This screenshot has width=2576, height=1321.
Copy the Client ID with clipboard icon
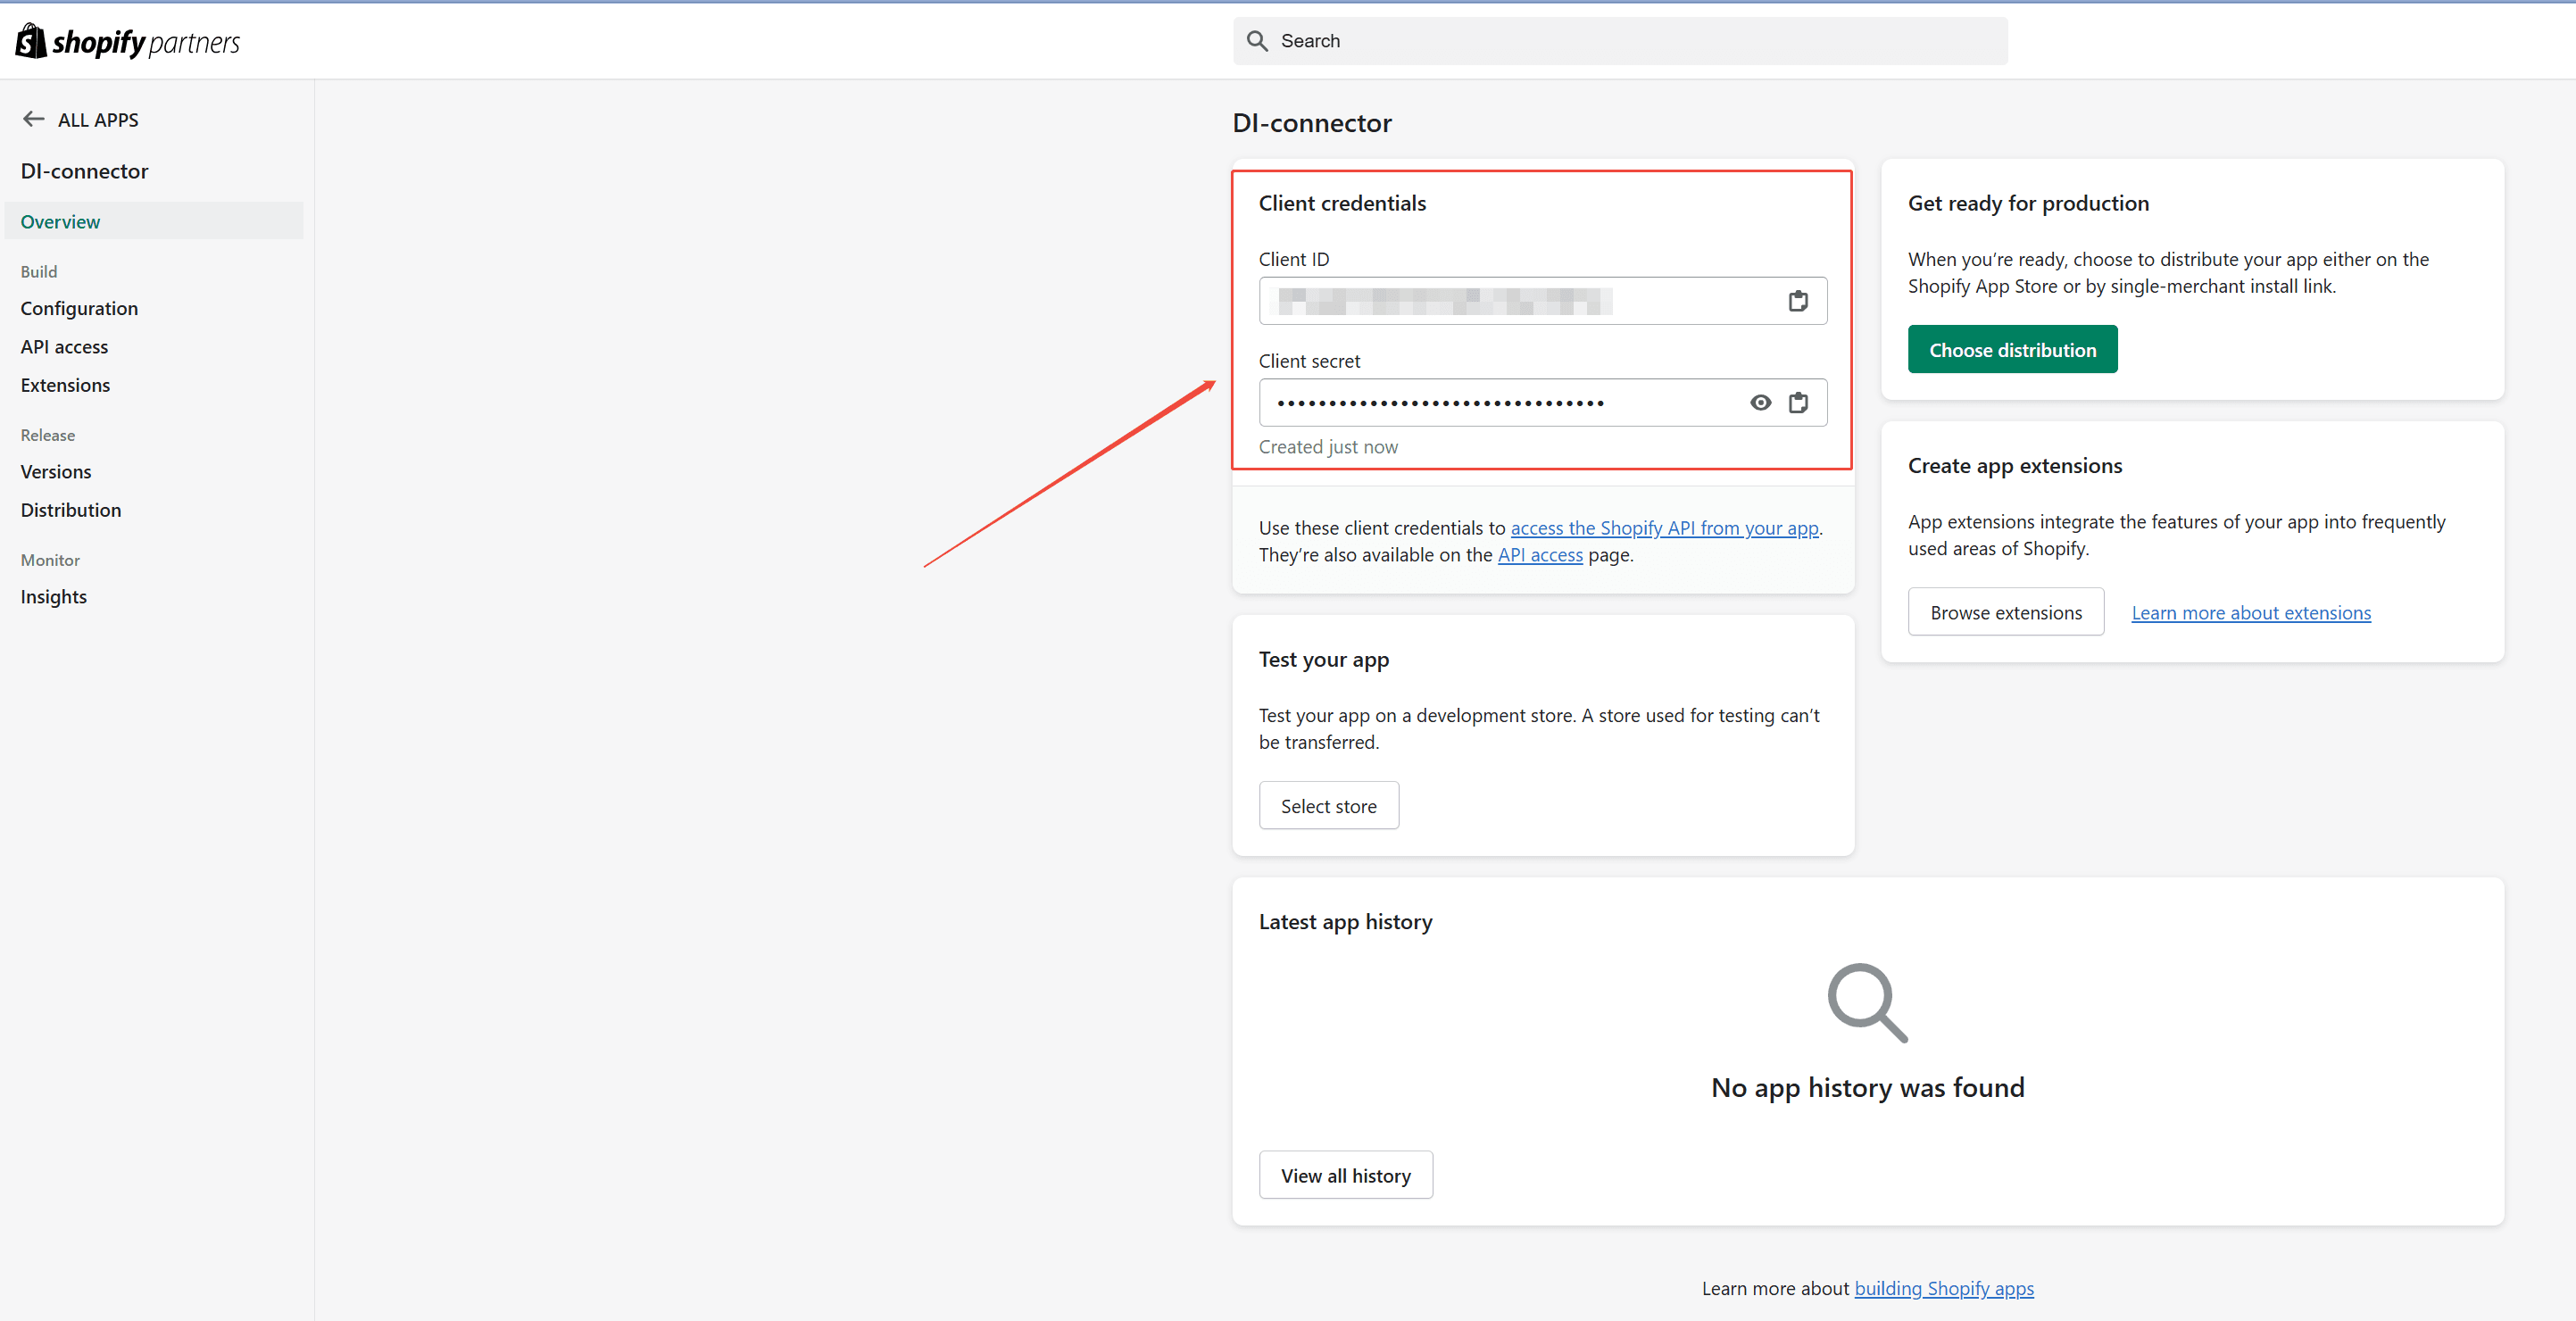[x=1798, y=301]
